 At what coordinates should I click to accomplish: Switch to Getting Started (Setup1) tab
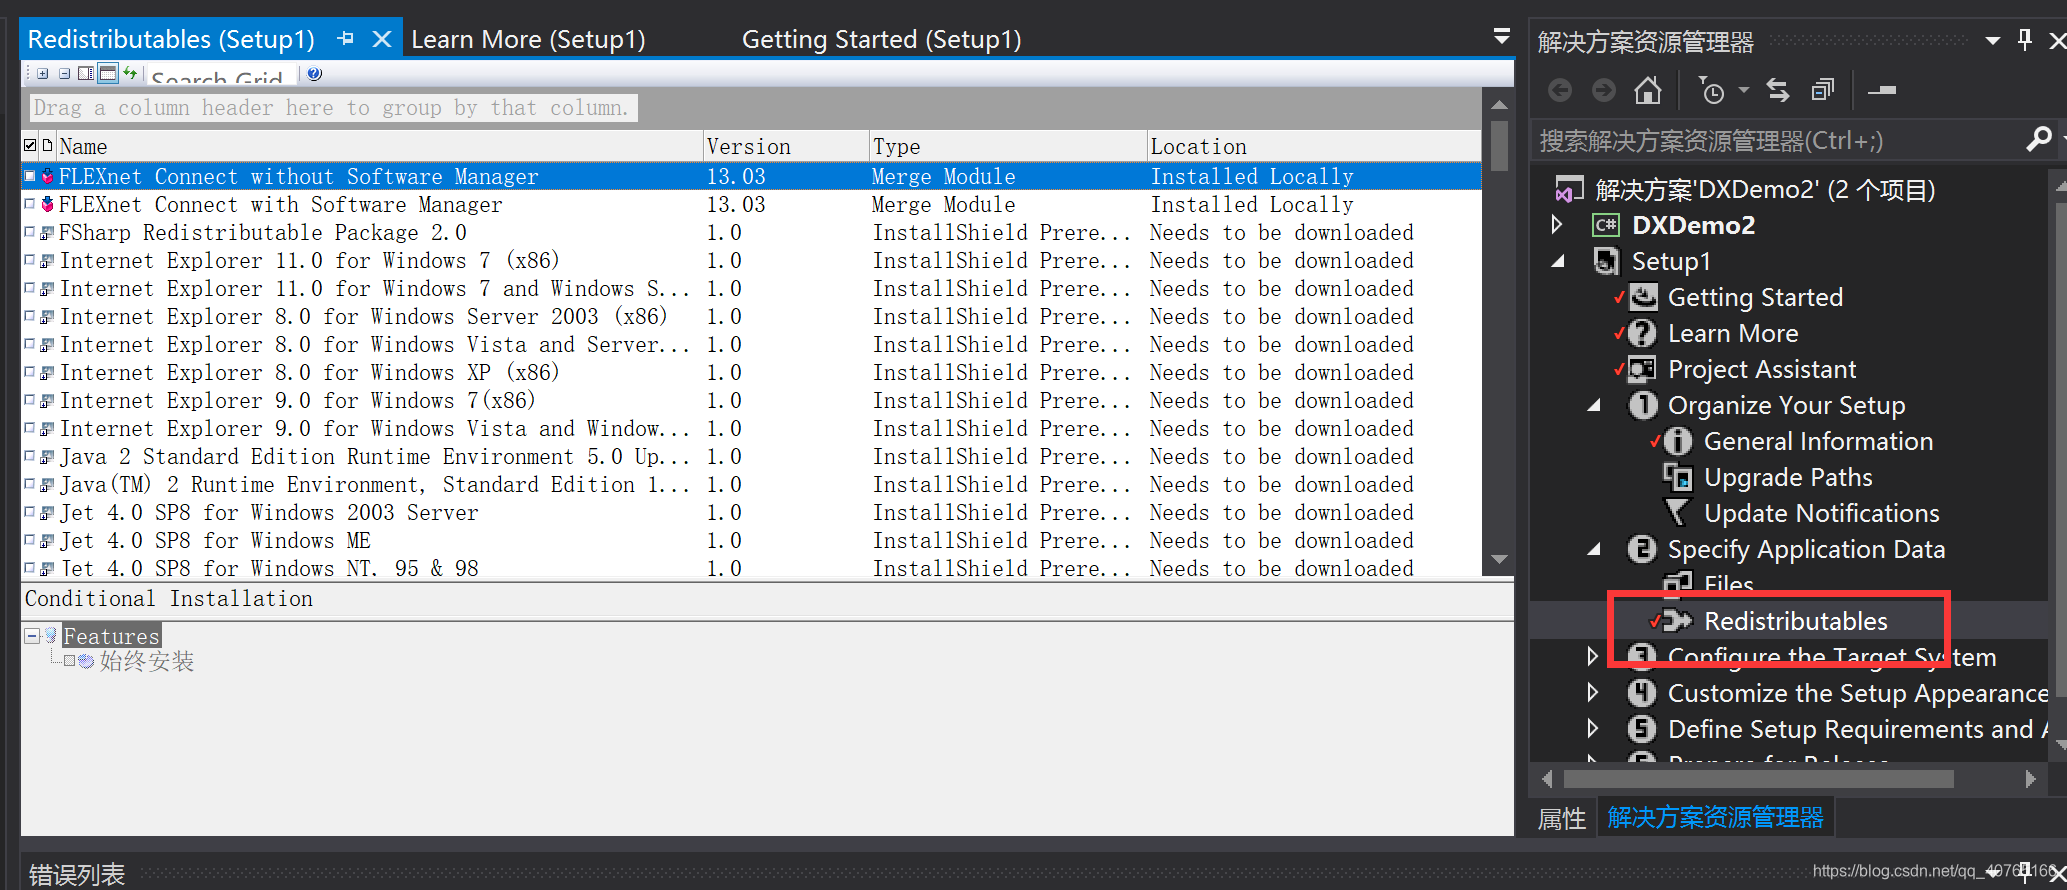(881, 39)
